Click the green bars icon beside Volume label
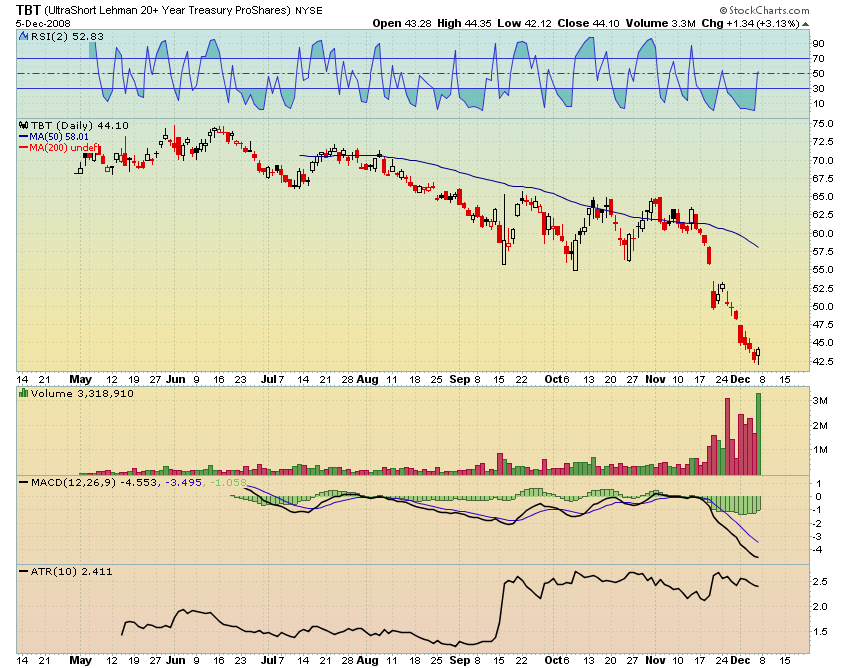Screen dimensions: 850x668 click(x=23, y=393)
